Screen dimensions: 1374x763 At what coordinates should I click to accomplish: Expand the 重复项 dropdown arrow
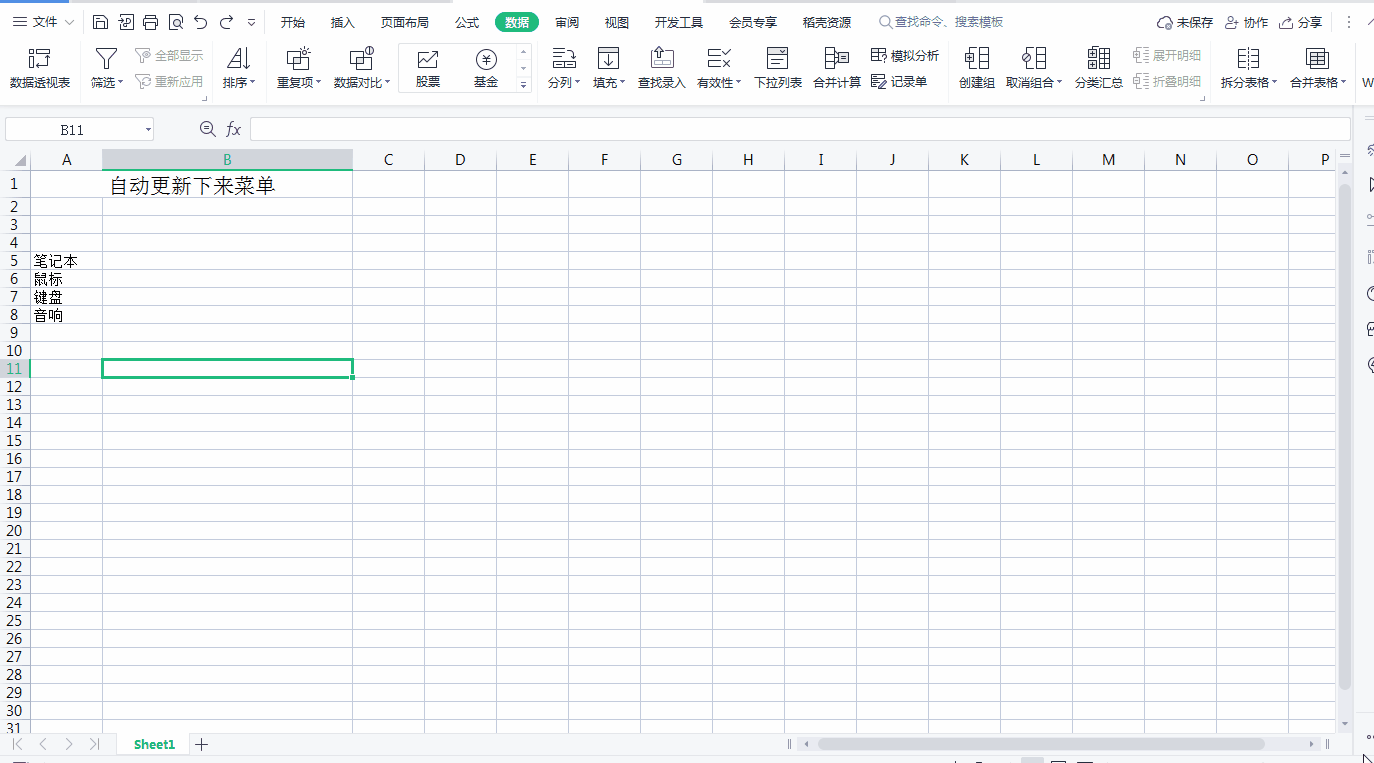point(319,83)
